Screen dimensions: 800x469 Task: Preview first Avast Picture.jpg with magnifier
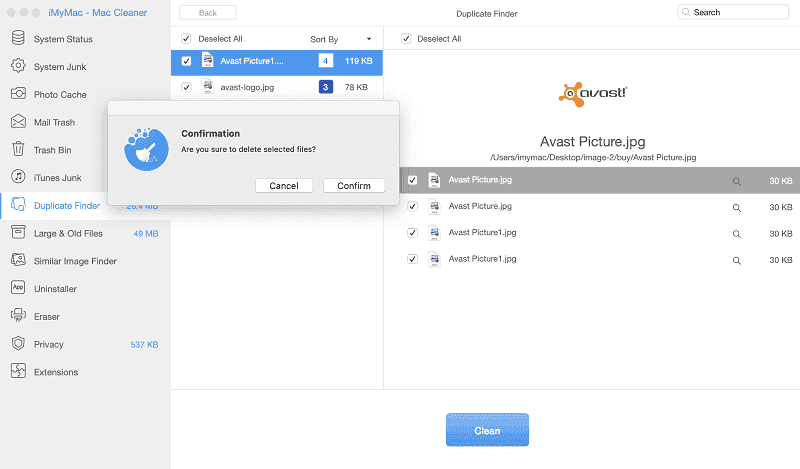coord(737,181)
